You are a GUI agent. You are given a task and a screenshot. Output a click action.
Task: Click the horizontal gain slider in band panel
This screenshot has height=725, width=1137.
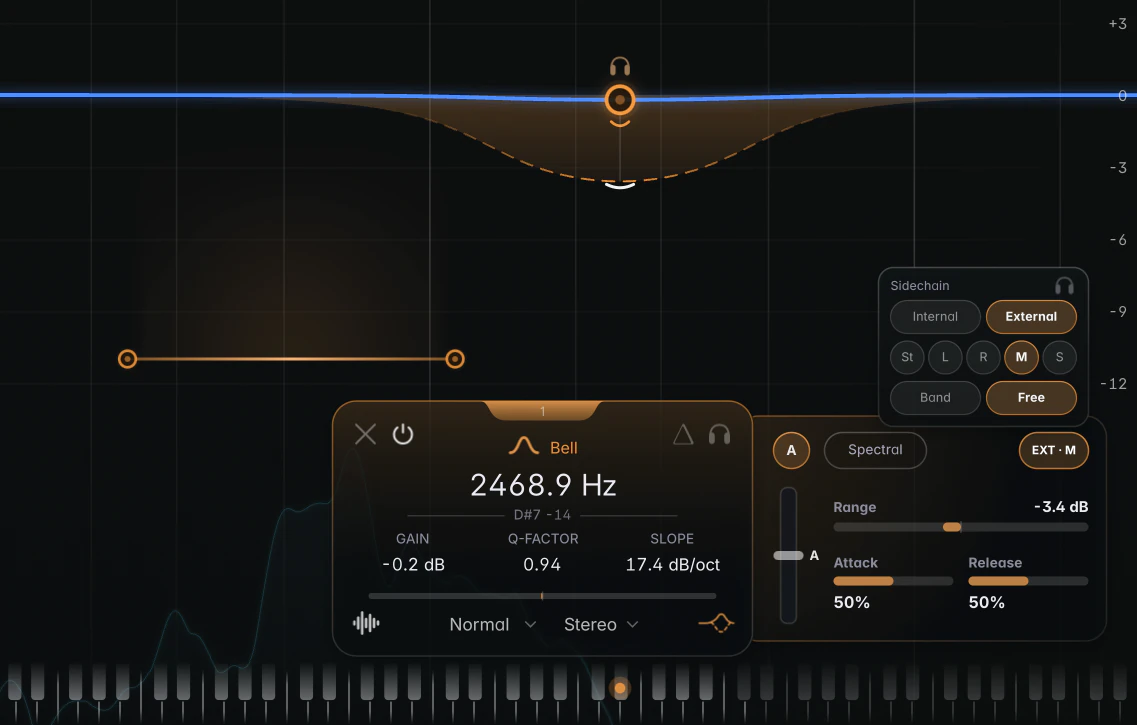tap(542, 596)
